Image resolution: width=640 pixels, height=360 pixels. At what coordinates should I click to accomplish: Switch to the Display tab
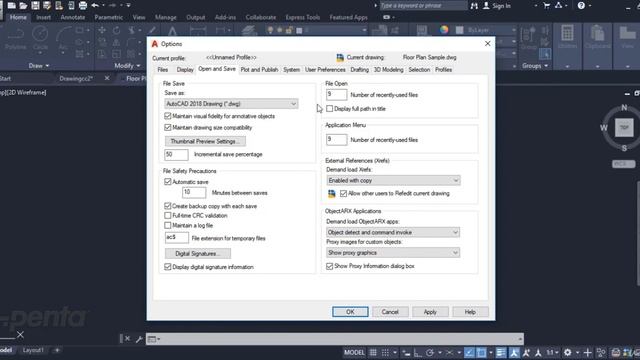[185, 70]
